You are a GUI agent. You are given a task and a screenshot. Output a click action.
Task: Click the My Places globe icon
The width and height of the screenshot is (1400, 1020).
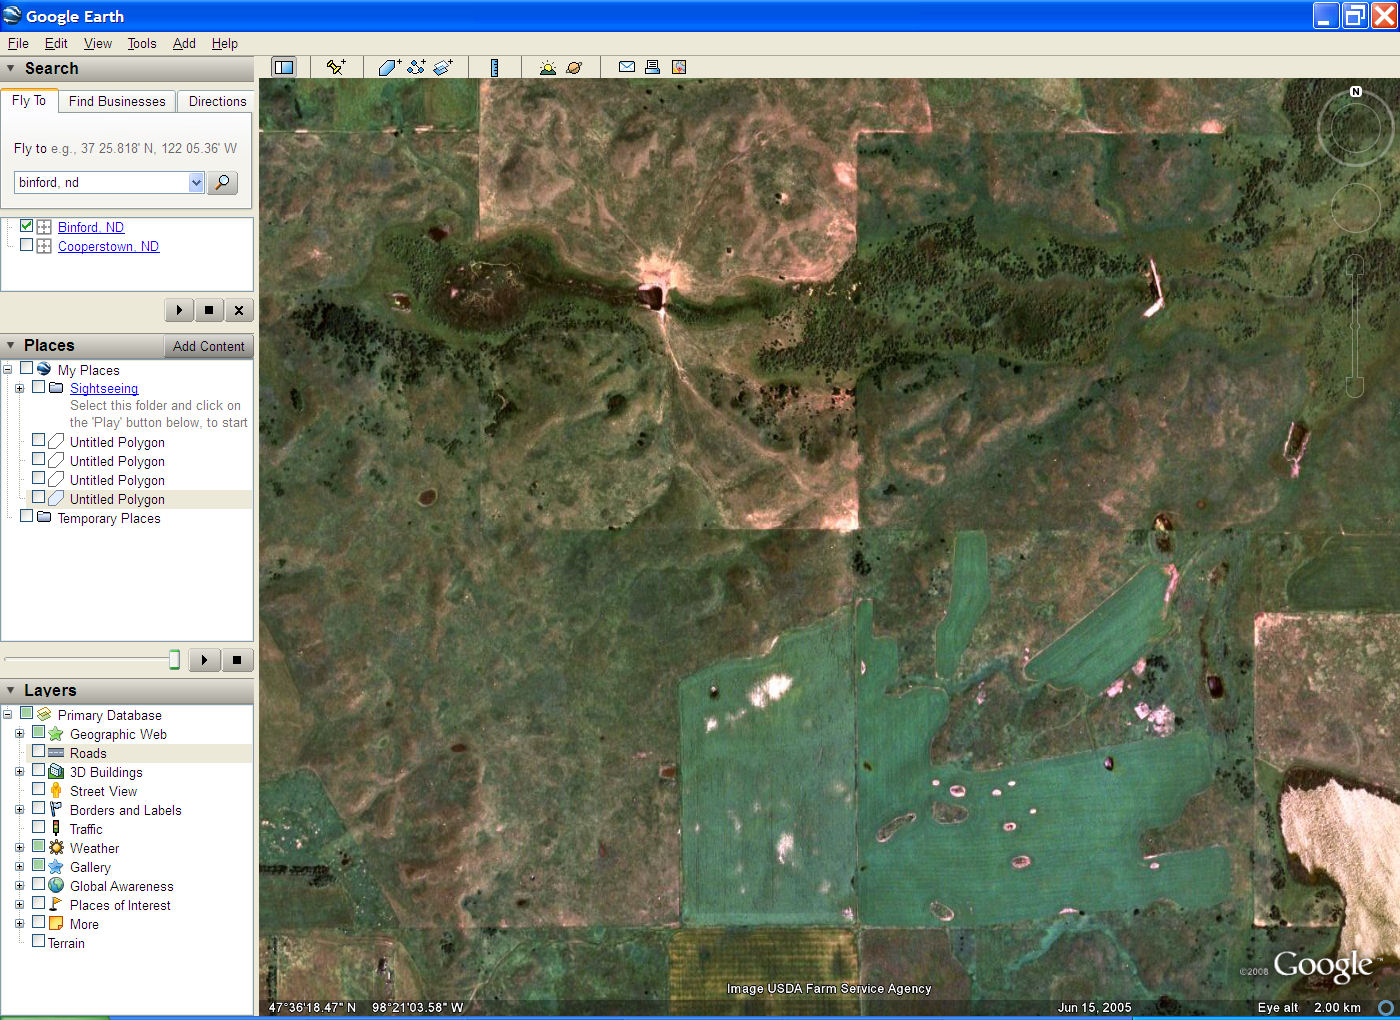tap(44, 369)
